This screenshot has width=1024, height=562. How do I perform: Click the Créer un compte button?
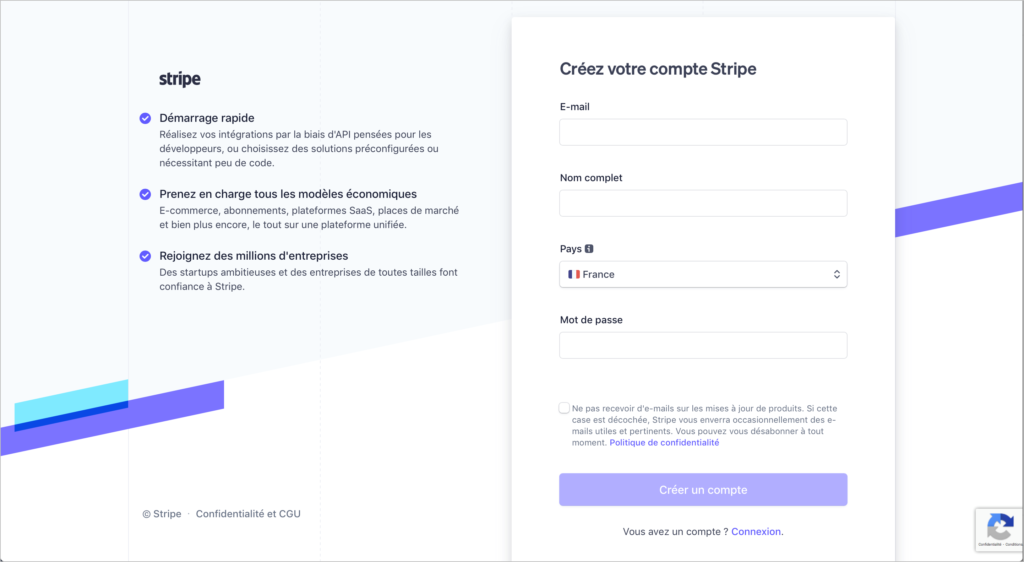[703, 490]
